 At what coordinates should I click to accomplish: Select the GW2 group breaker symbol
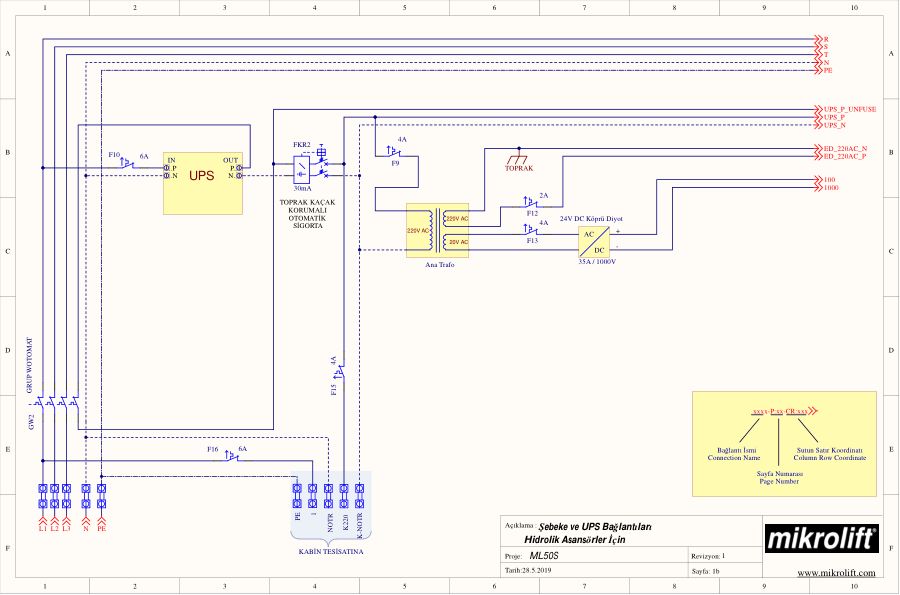click(x=57, y=402)
